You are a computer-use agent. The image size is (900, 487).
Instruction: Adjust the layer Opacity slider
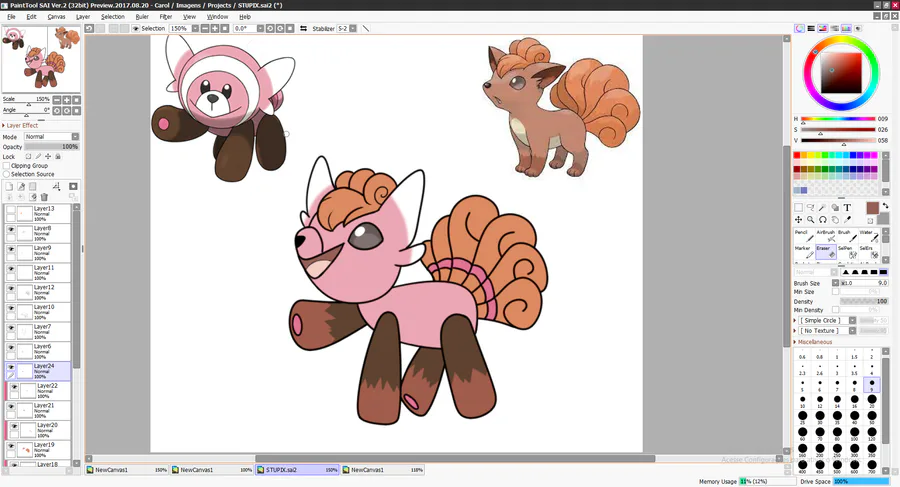point(52,147)
